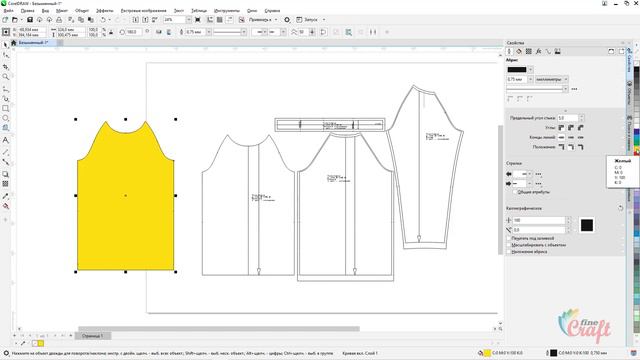
Task: Click the Open folder icon
Action: pos(15,20)
